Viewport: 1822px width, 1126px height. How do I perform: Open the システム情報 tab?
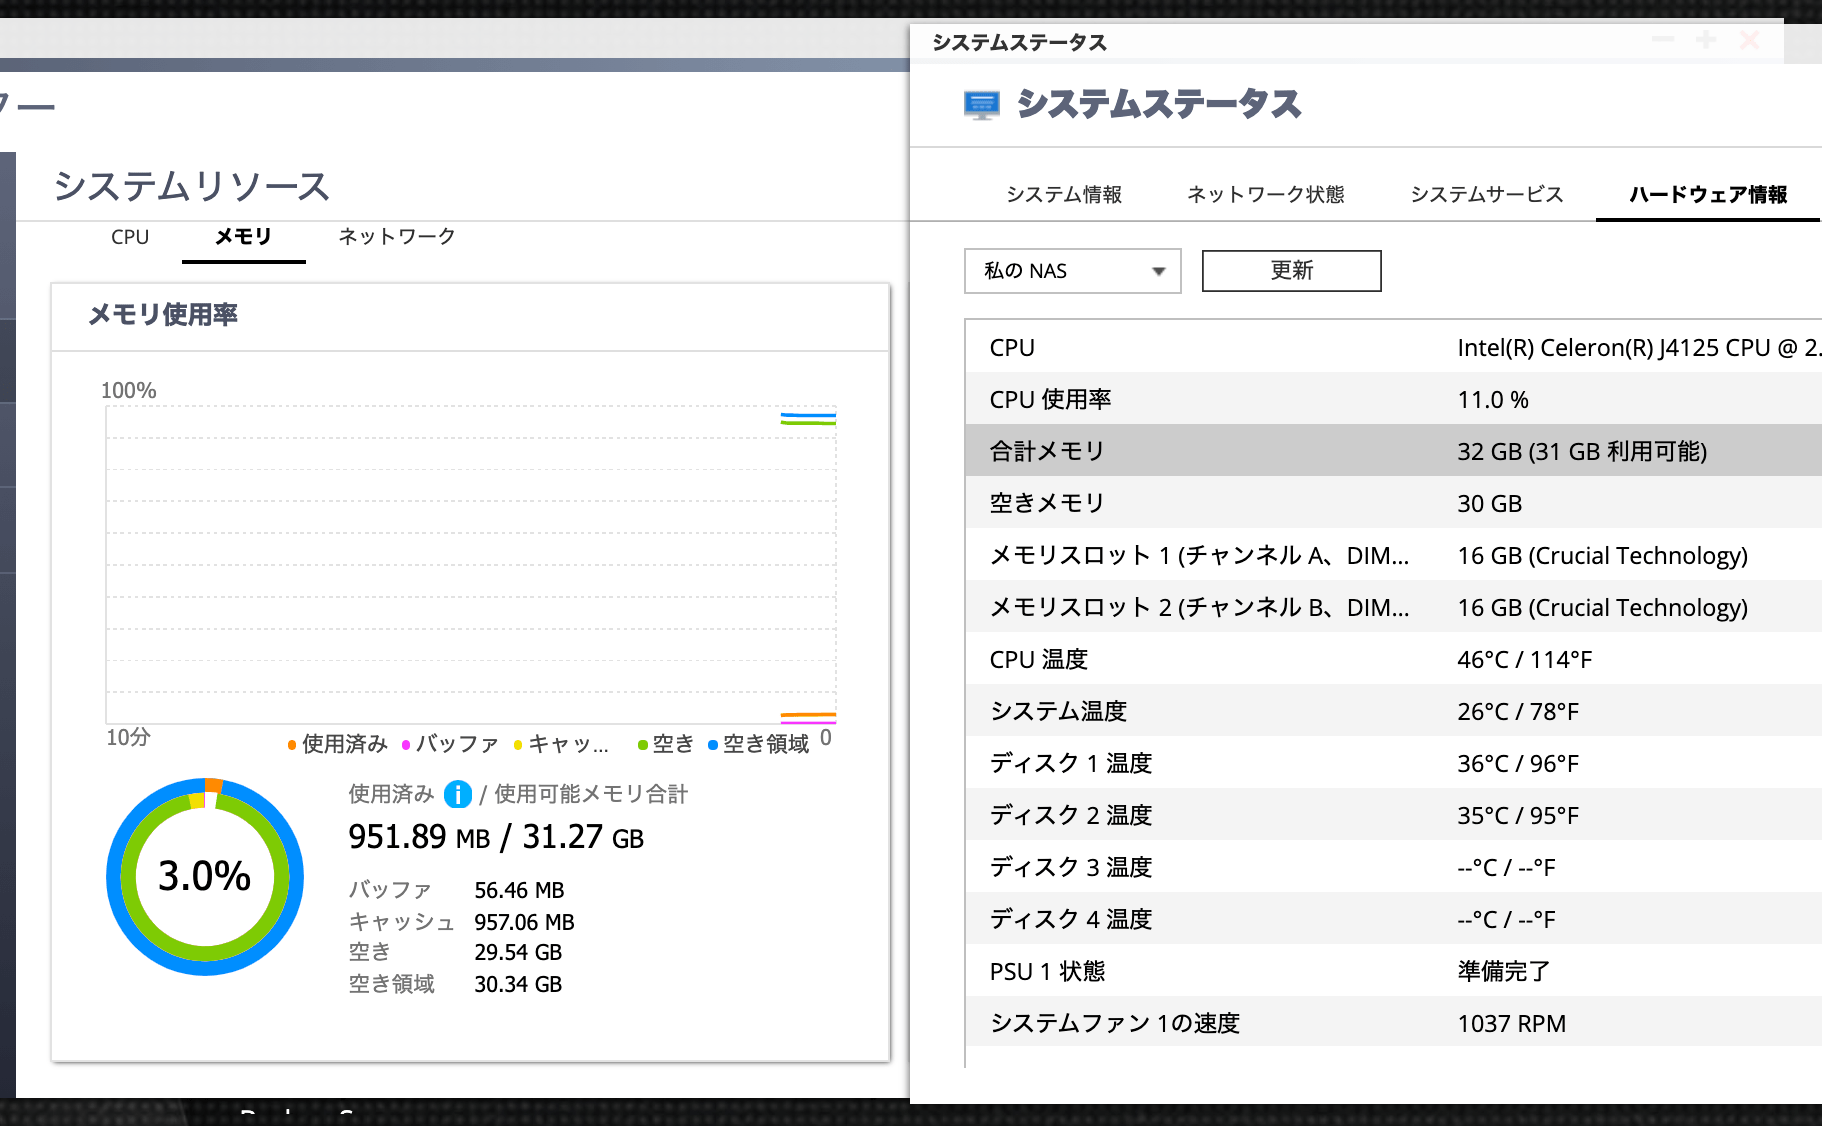(1065, 195)
